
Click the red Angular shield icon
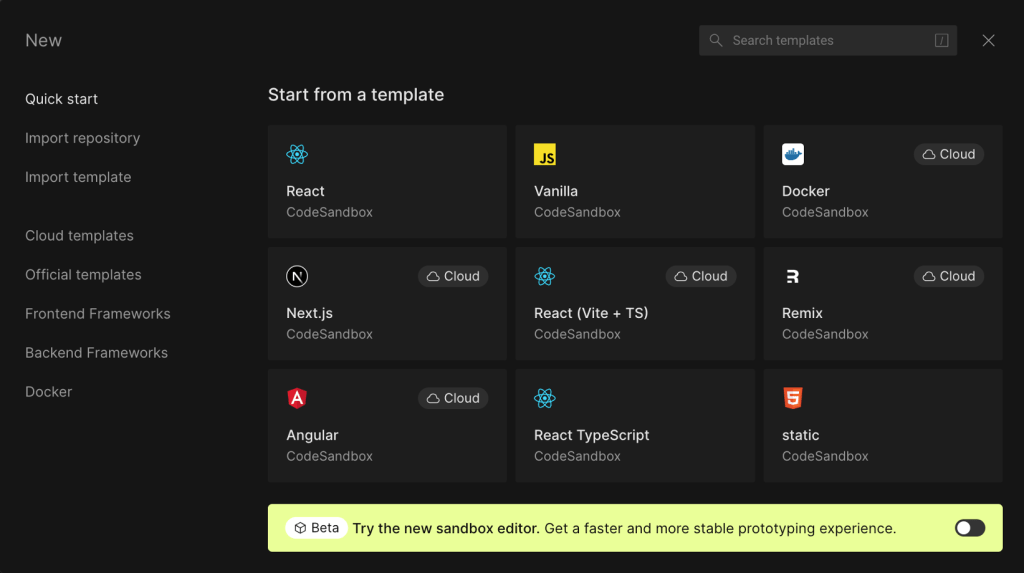296,398
